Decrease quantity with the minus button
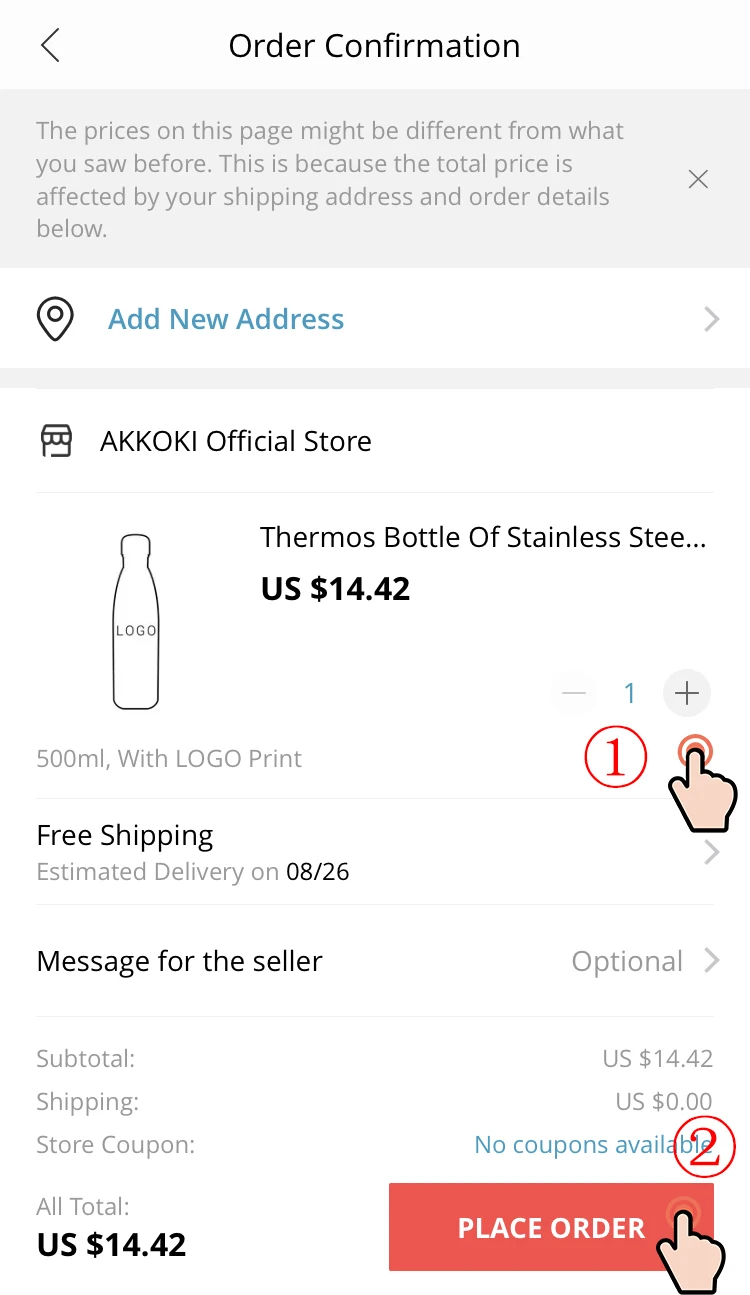 click(574, 693)
